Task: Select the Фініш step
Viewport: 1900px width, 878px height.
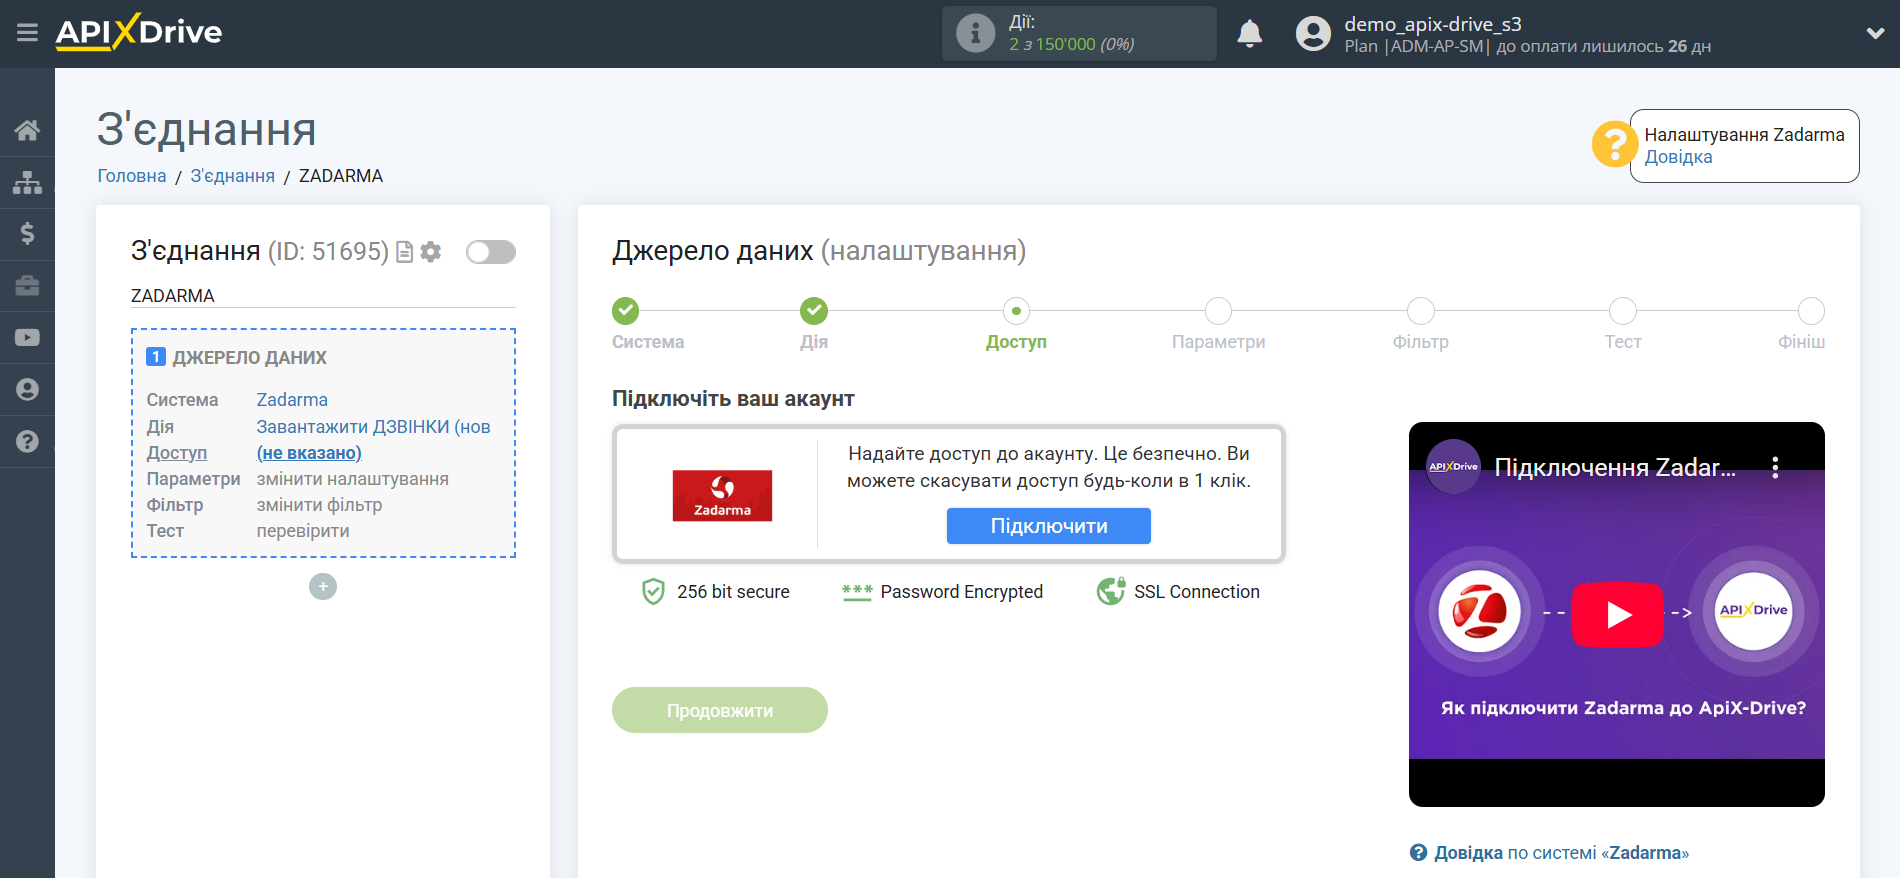Action: point(1811,311)
